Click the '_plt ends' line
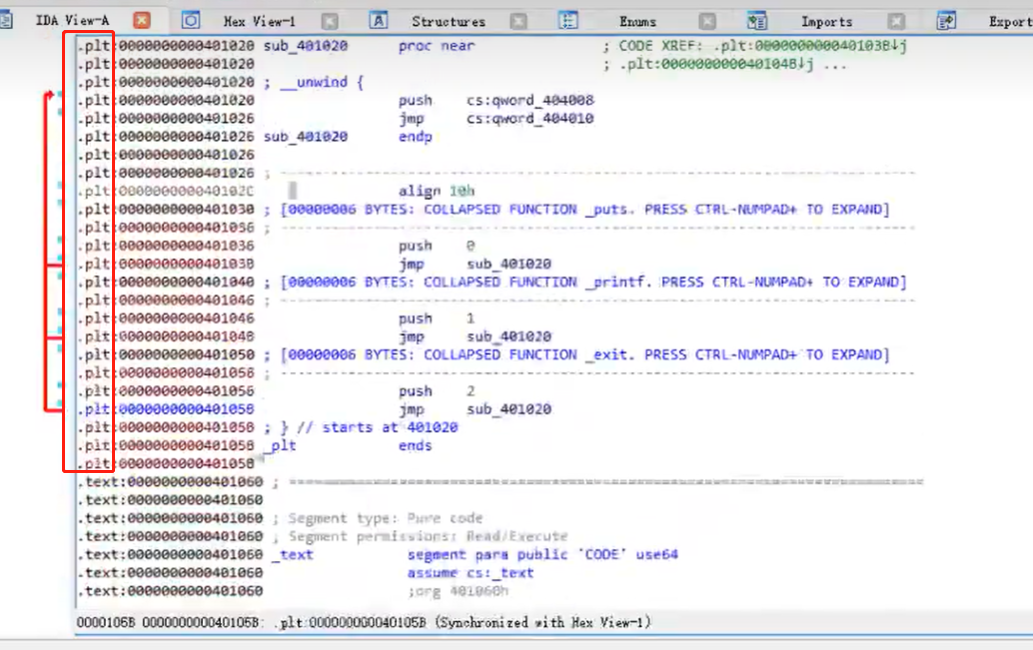Screen dimensions: 1033x650 point(350,446)
